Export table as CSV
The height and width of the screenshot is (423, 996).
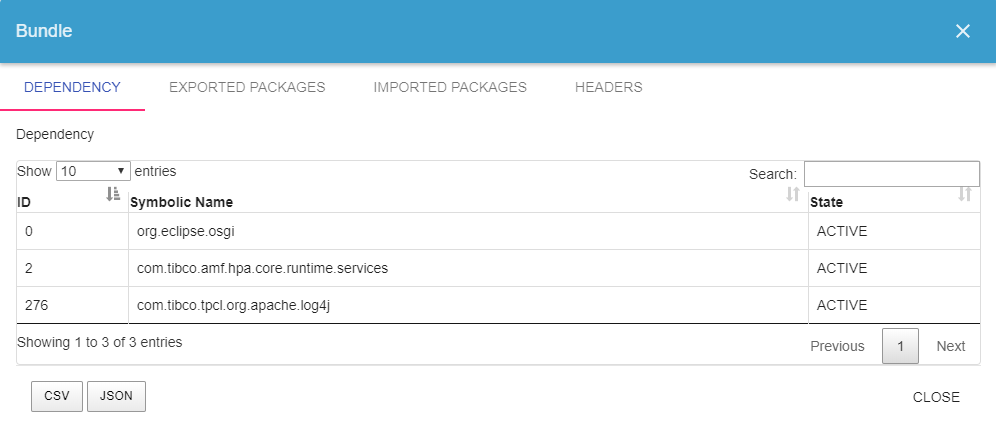57,396
